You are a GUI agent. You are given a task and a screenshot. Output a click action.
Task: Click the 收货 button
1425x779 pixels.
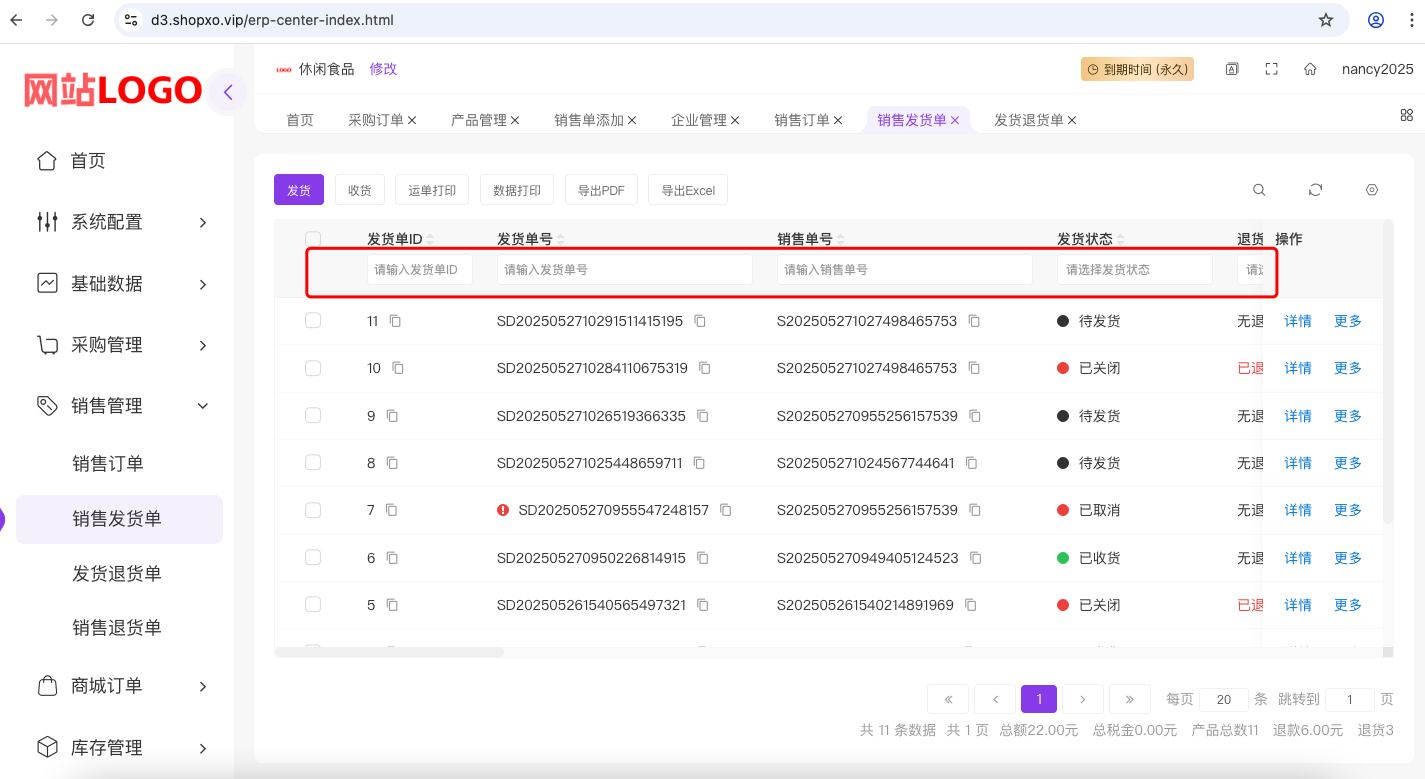pos(360,190)
